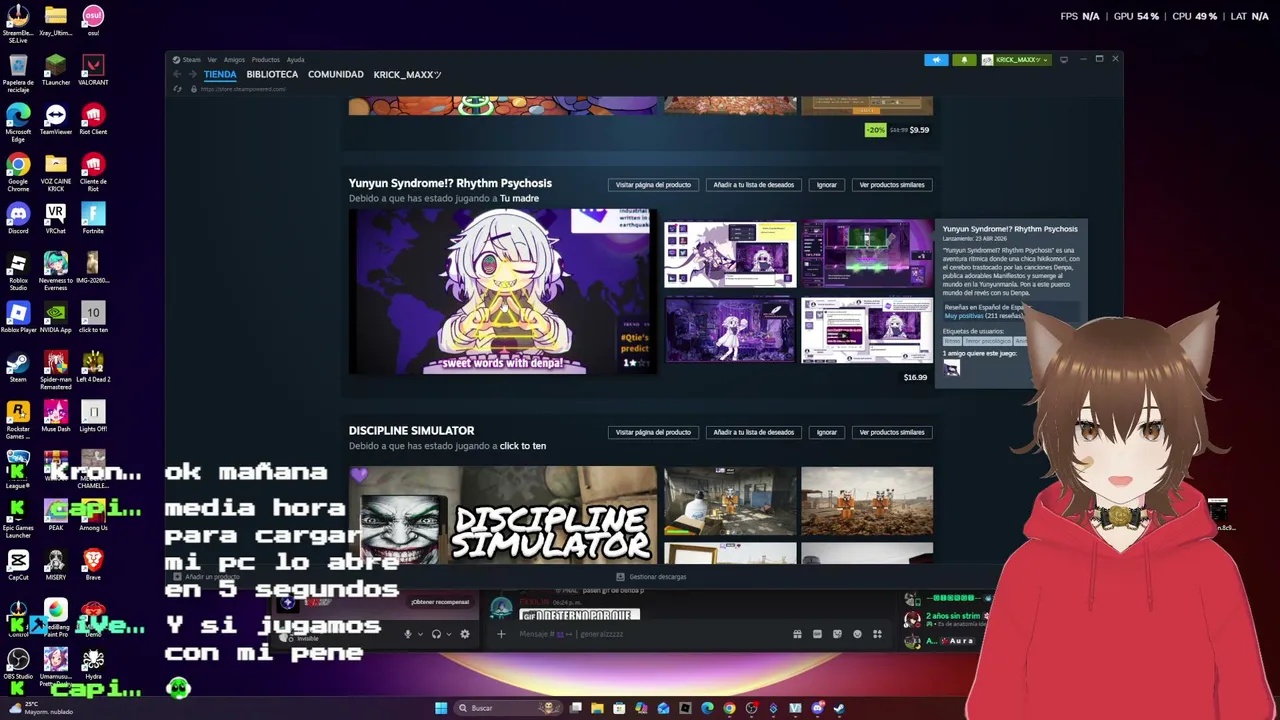
Task: Open the green Steam notifications bell
Action: click(x=964, y=60)
